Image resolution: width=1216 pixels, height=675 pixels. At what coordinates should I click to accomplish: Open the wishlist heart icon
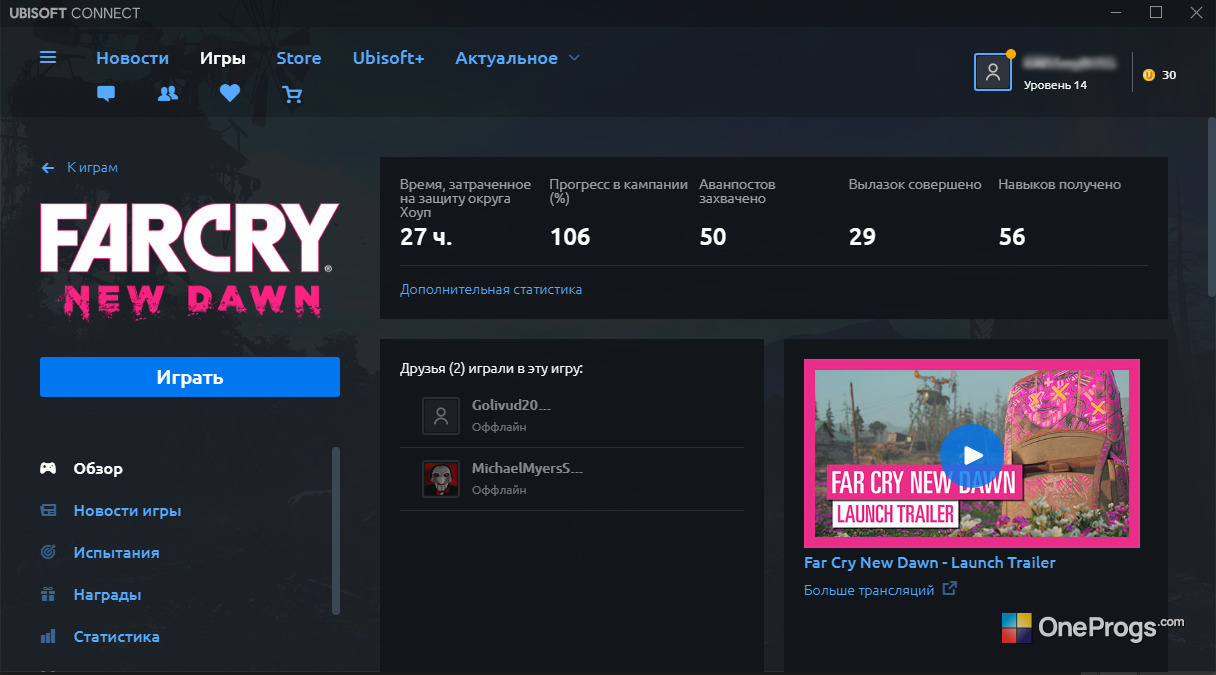click(x=230, y=94)
